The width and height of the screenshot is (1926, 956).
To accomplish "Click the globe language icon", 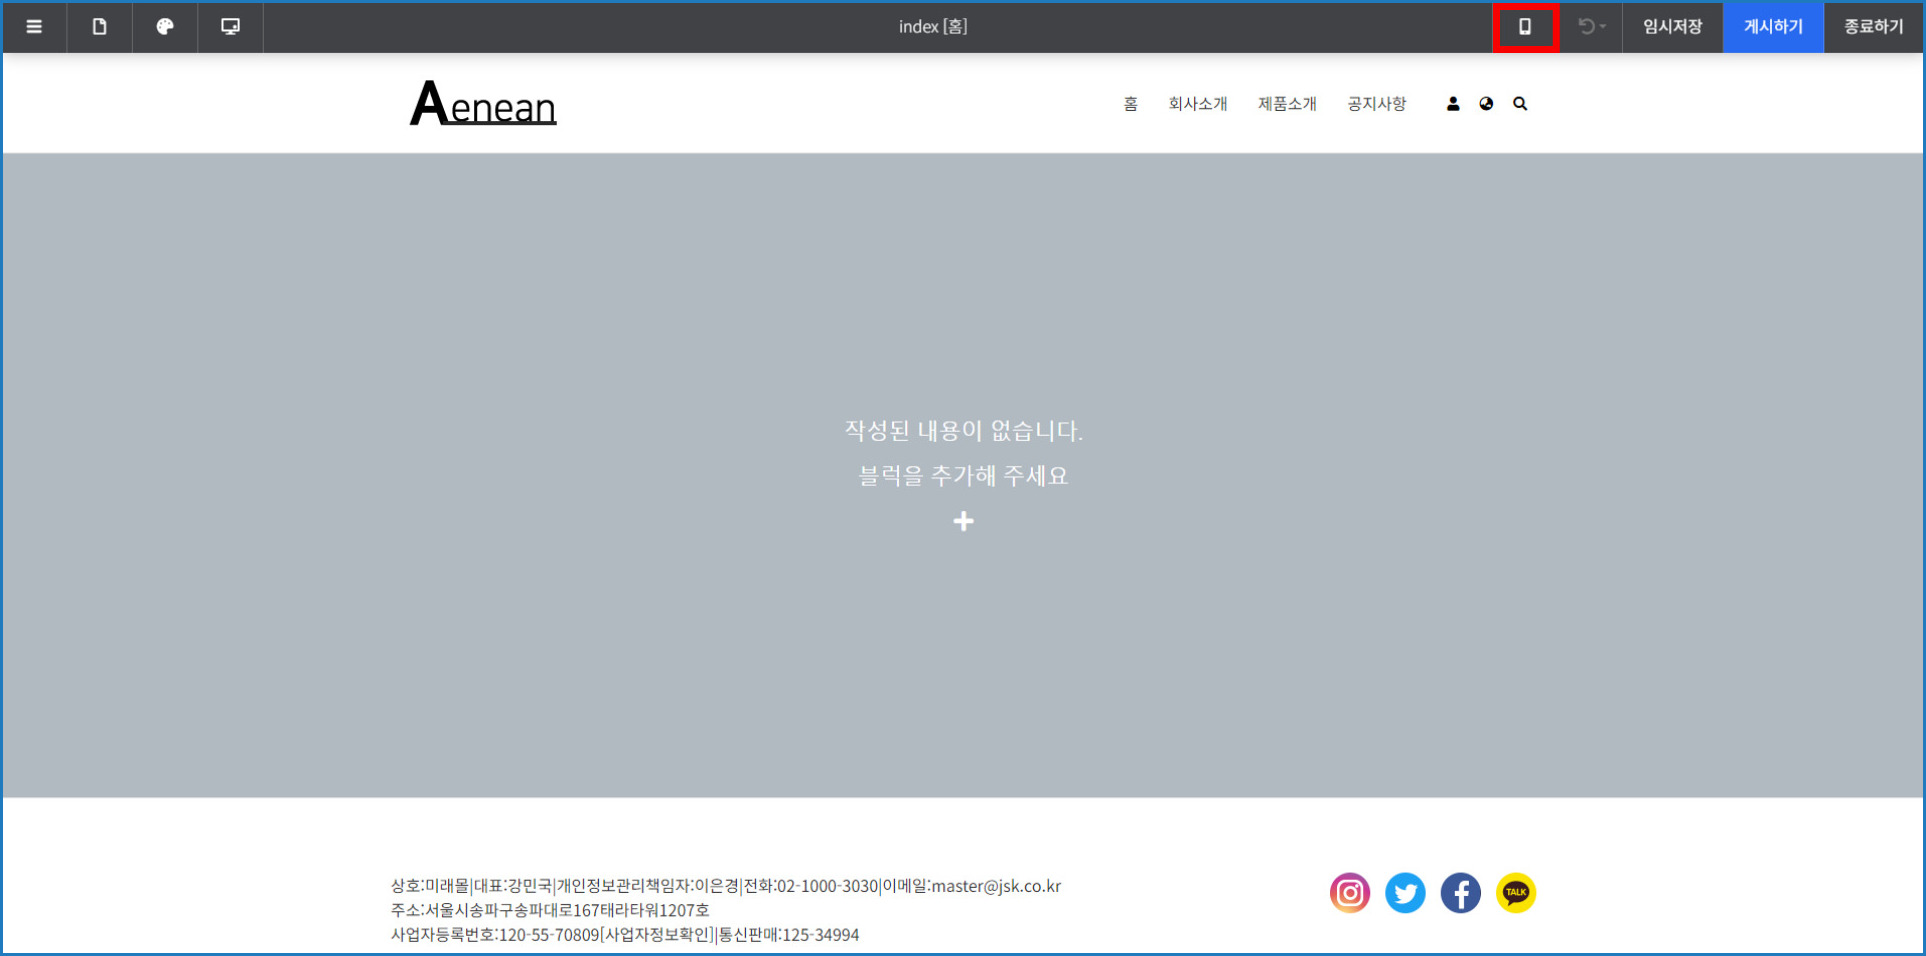I will (1486, 104).
